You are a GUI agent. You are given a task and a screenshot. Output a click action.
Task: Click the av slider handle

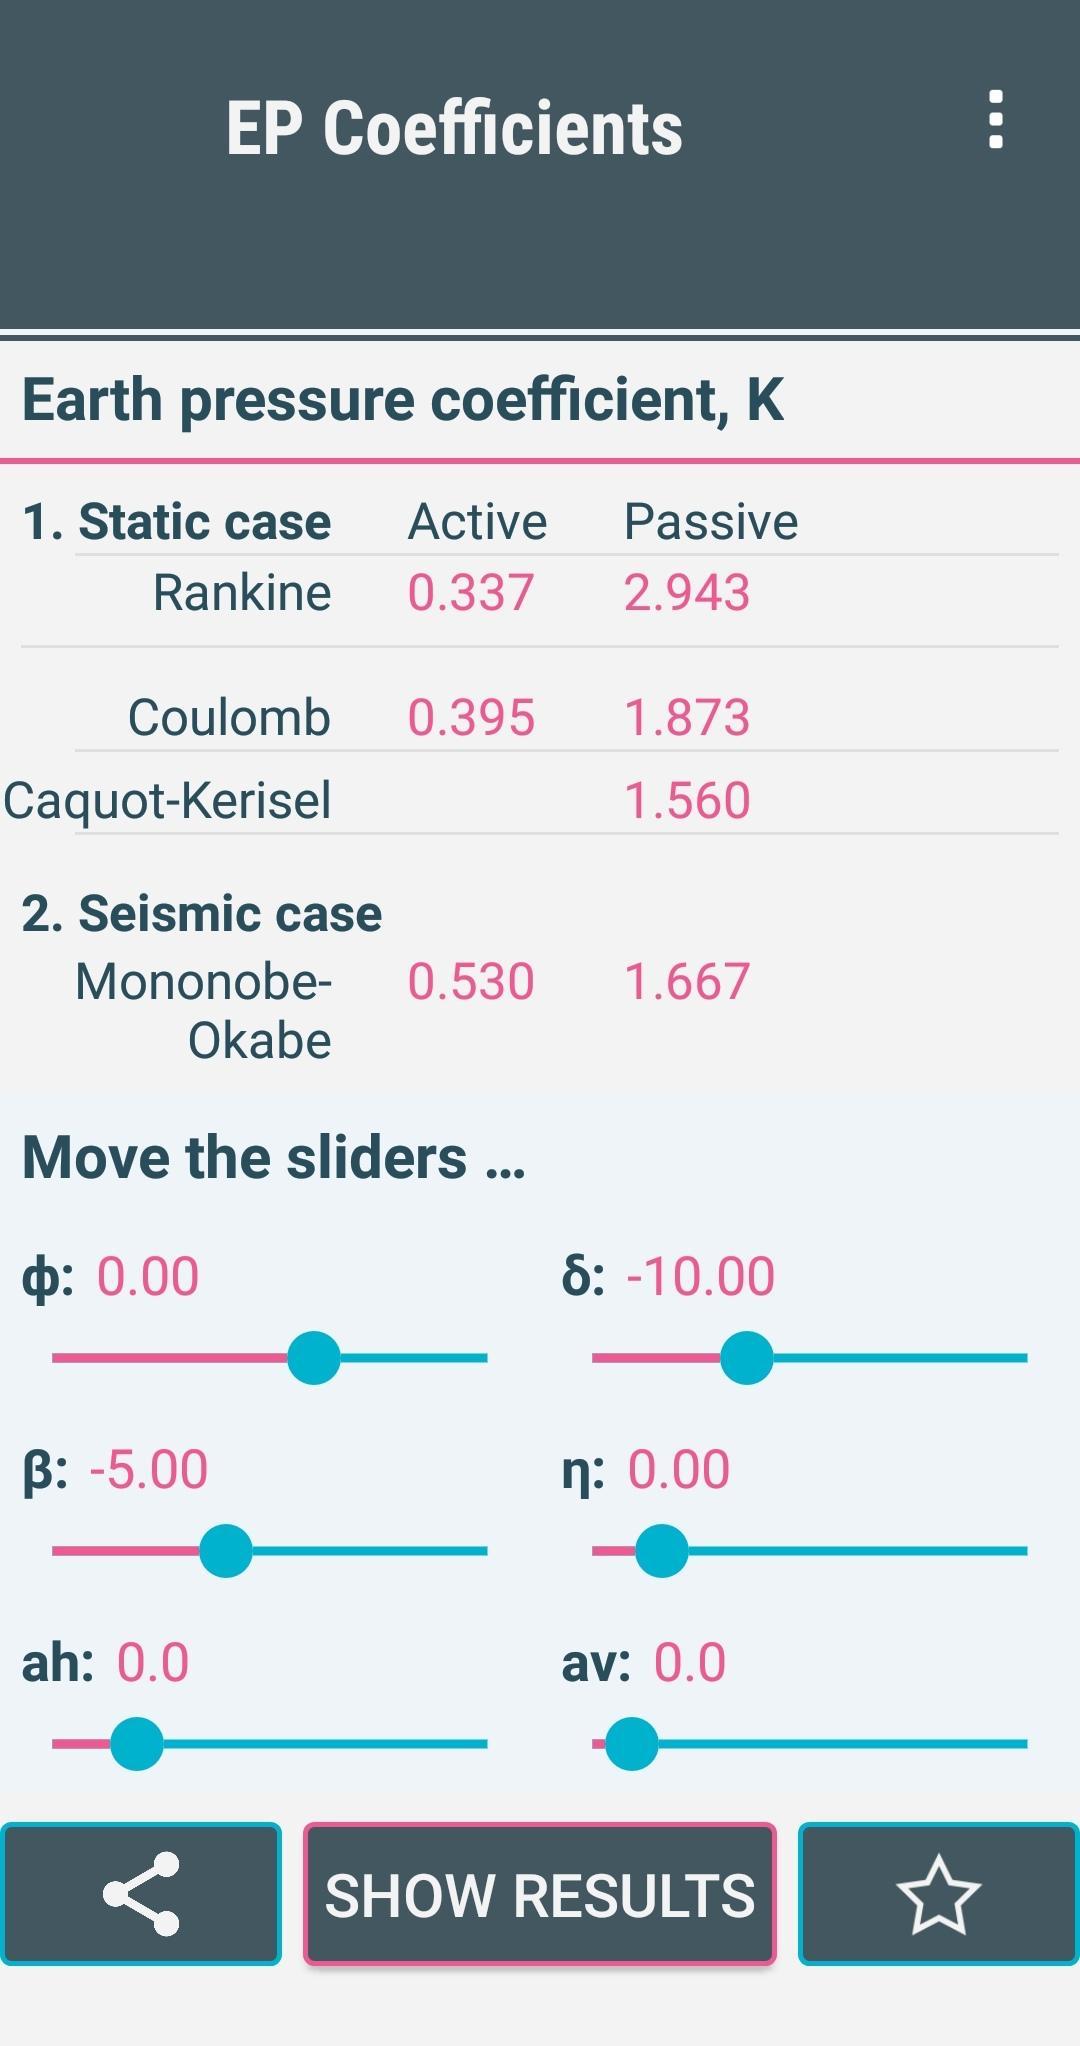(632, 1744)
